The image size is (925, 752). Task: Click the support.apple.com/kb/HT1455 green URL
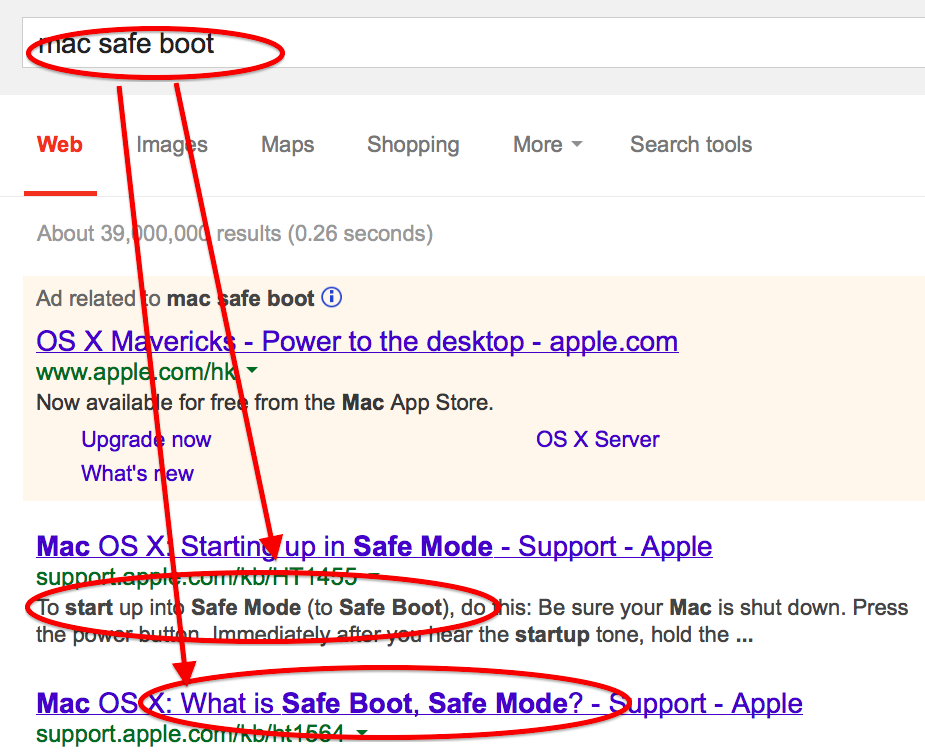click(x=196, y=576)
